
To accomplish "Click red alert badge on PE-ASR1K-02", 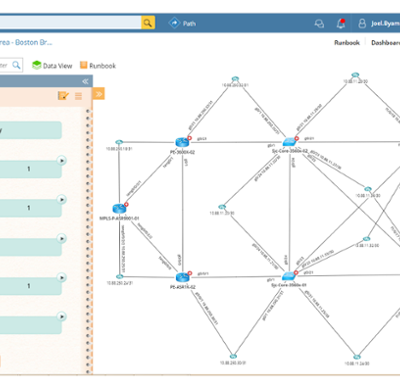I will [190, 273].
